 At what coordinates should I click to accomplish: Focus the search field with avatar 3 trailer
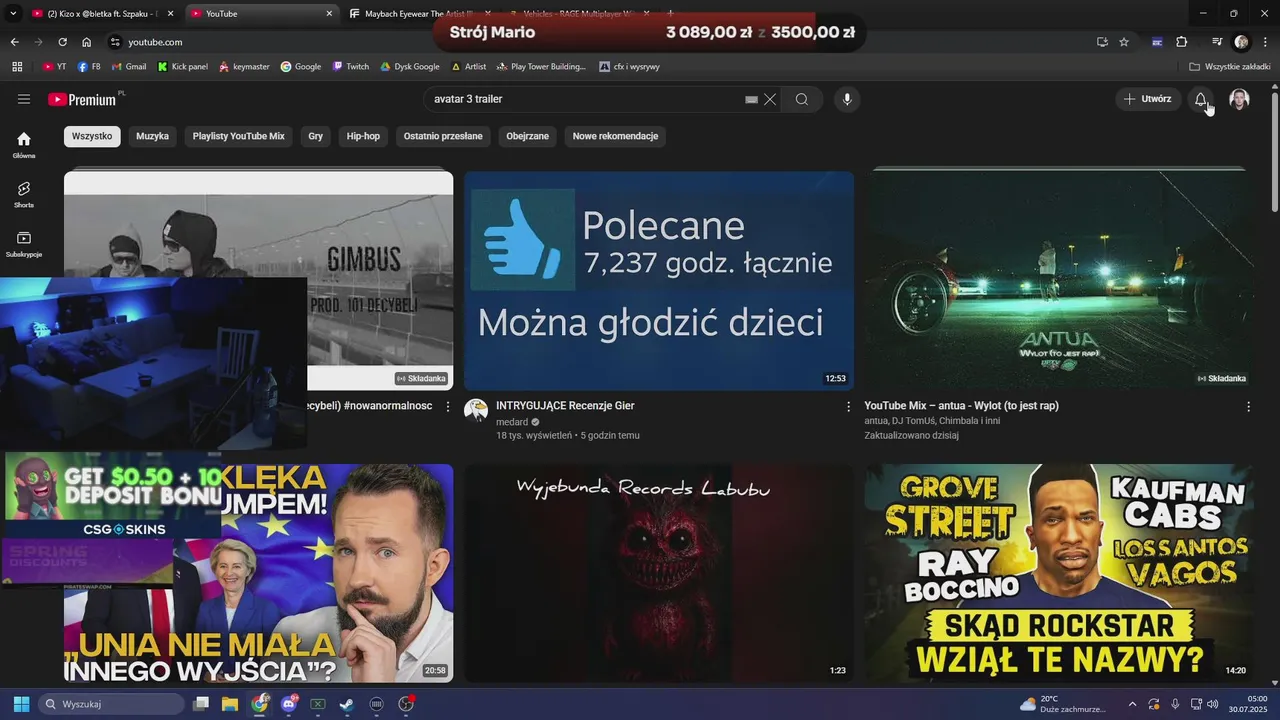tap(585, 99)
